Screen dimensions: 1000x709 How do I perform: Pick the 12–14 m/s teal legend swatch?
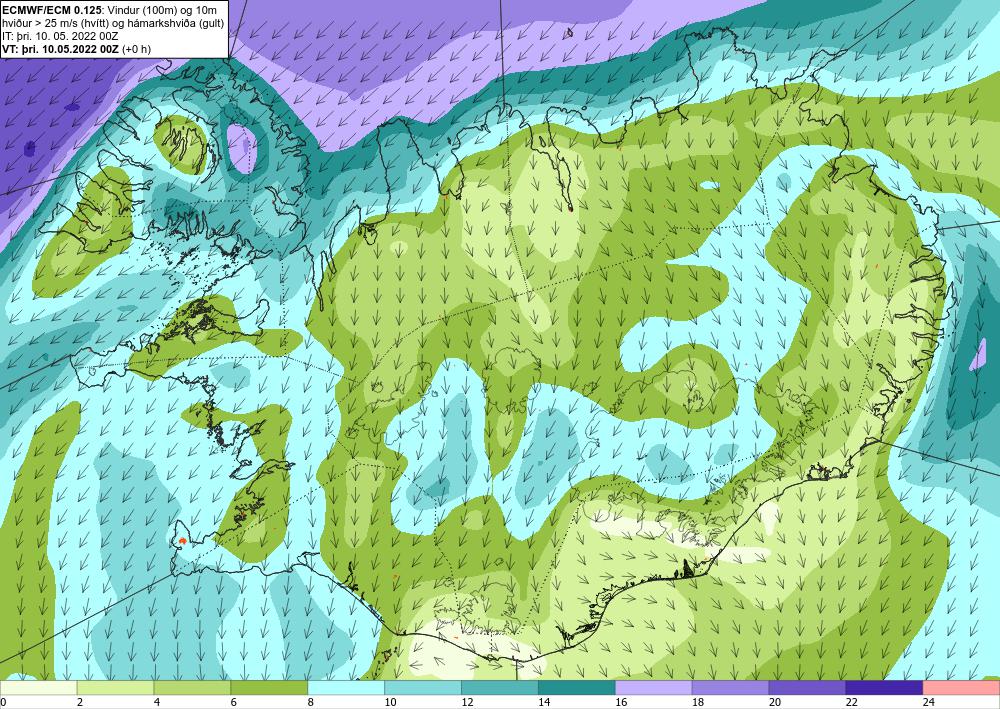(x=500, y=688)
